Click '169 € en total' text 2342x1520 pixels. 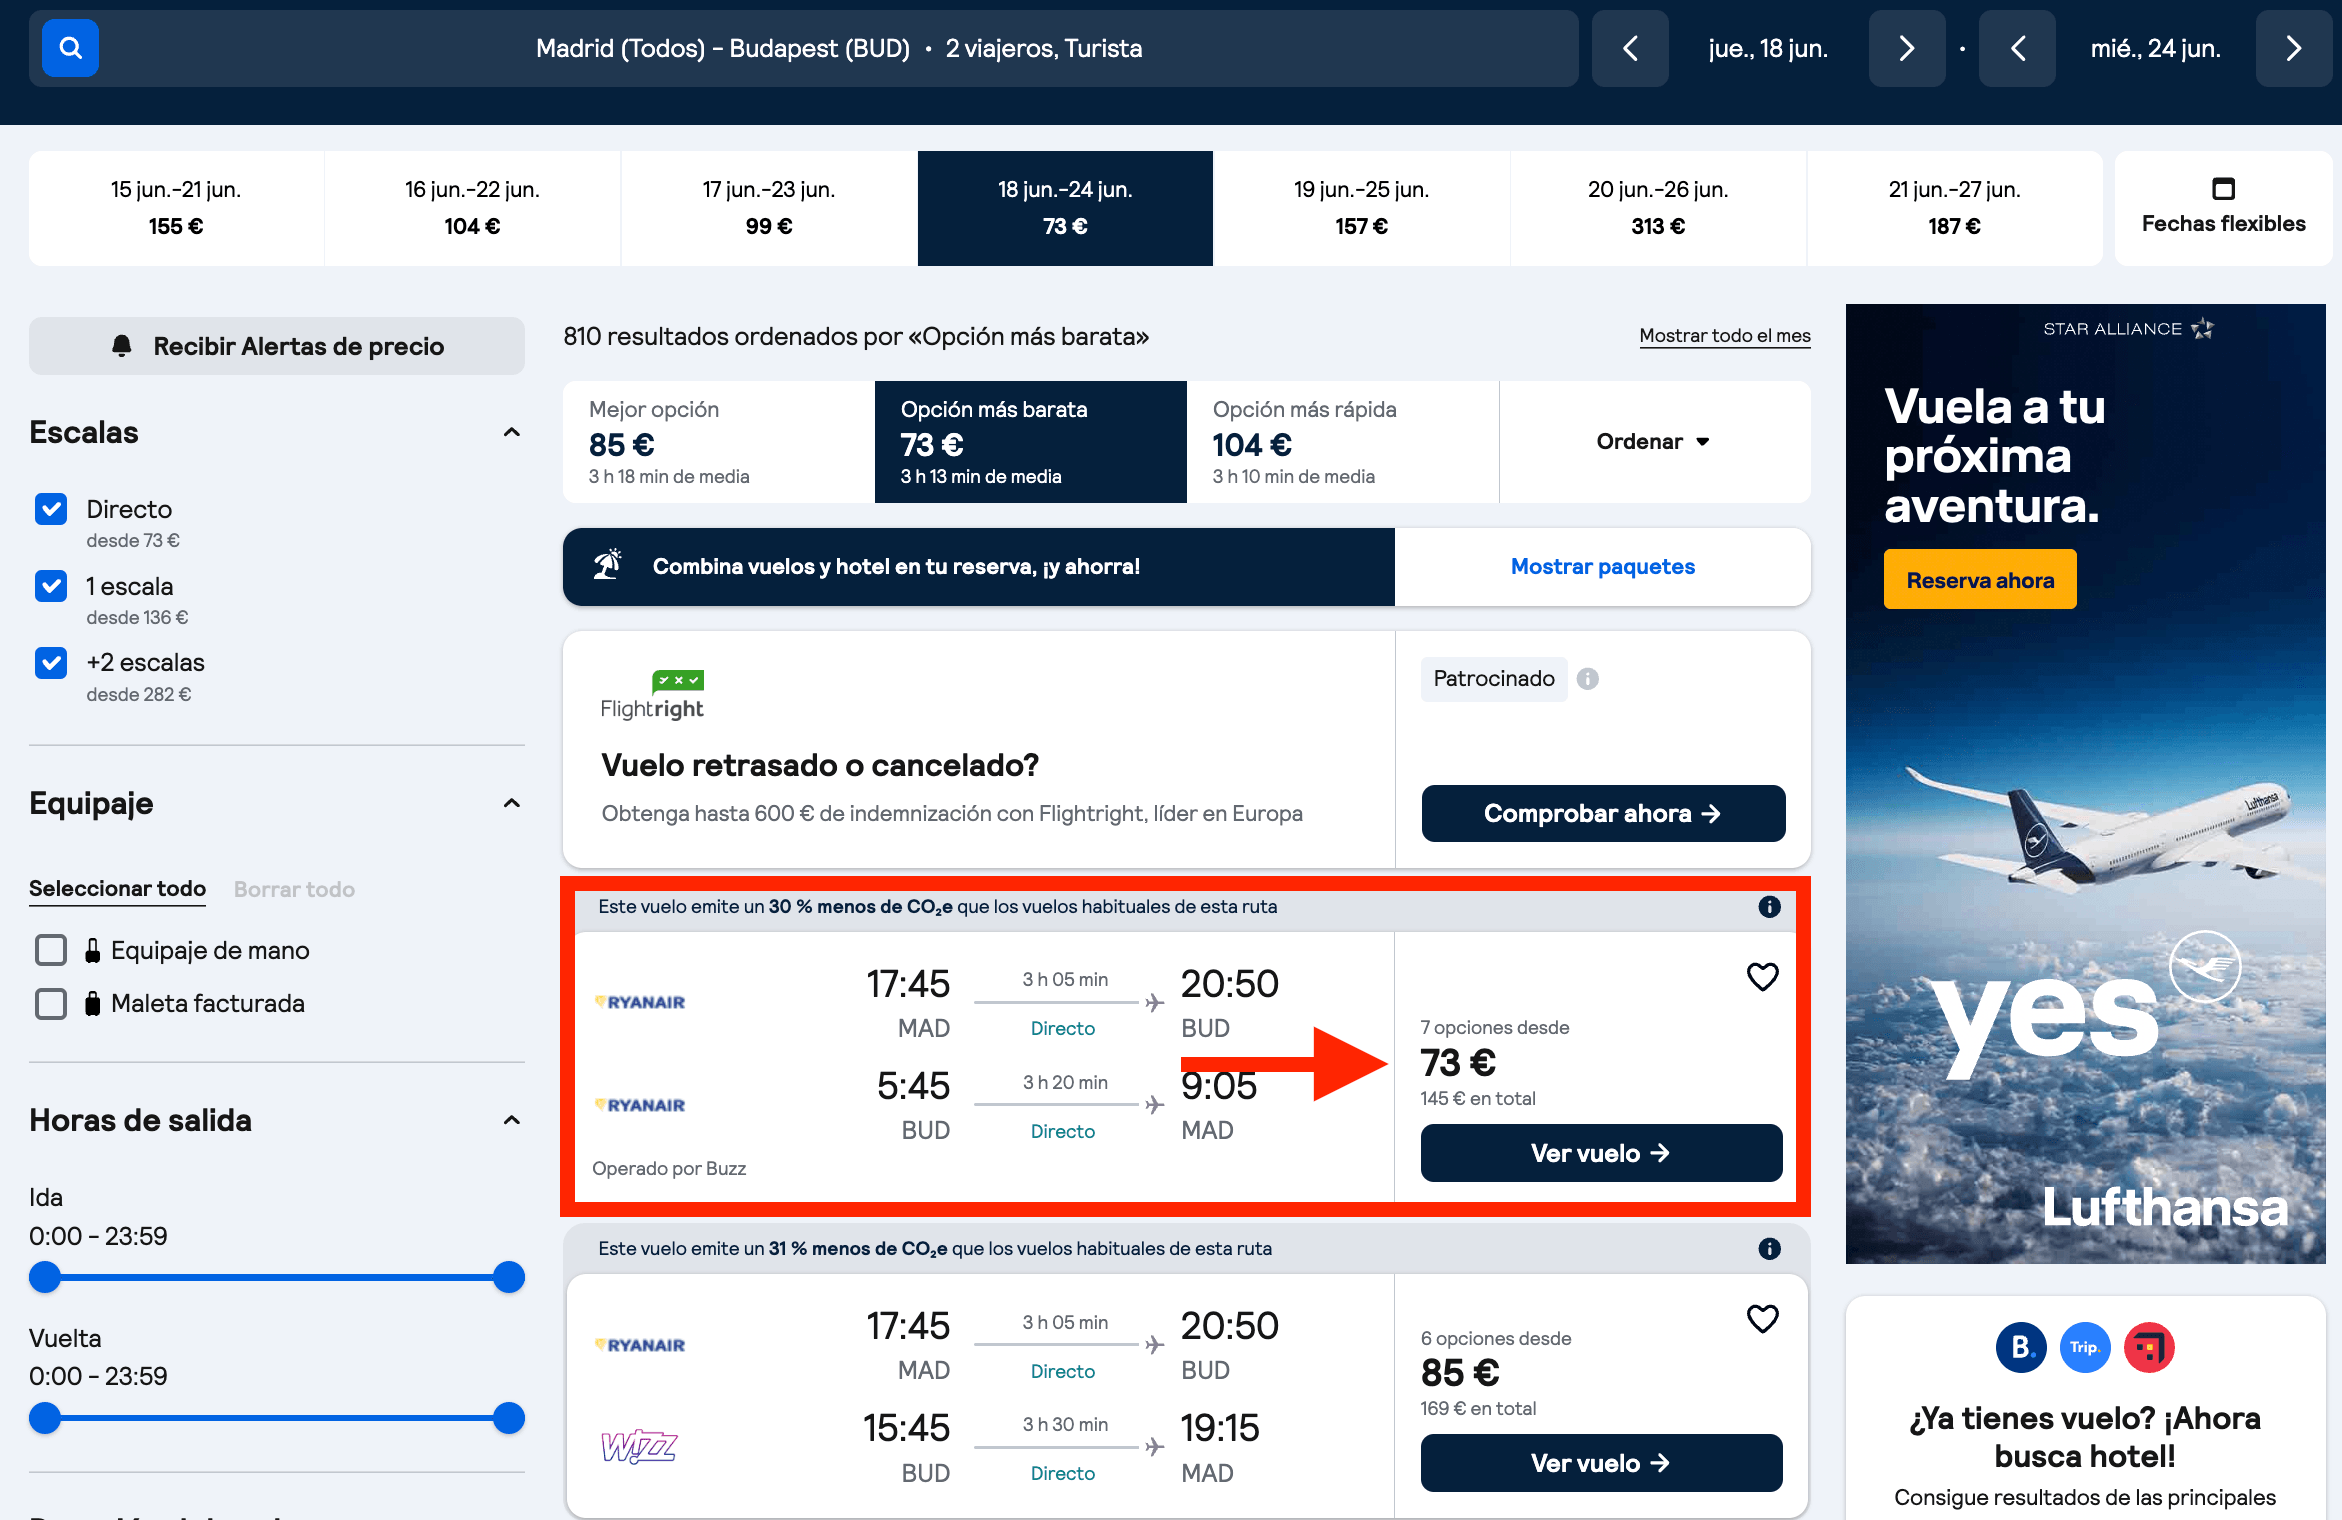point(1478,1408)
